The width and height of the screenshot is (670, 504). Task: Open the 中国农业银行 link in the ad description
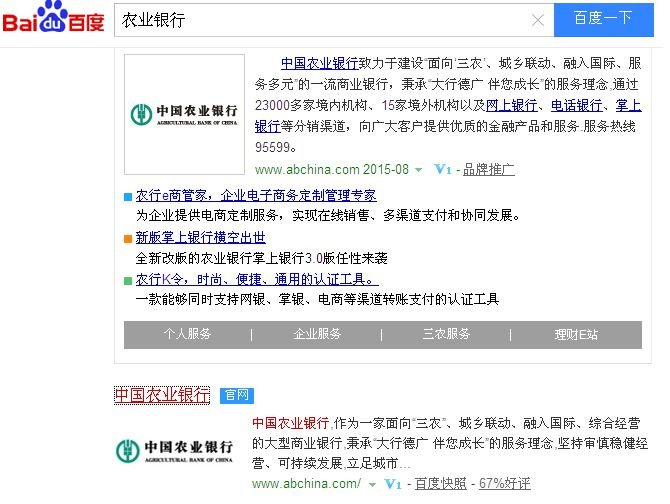click(x=319, y=63)
